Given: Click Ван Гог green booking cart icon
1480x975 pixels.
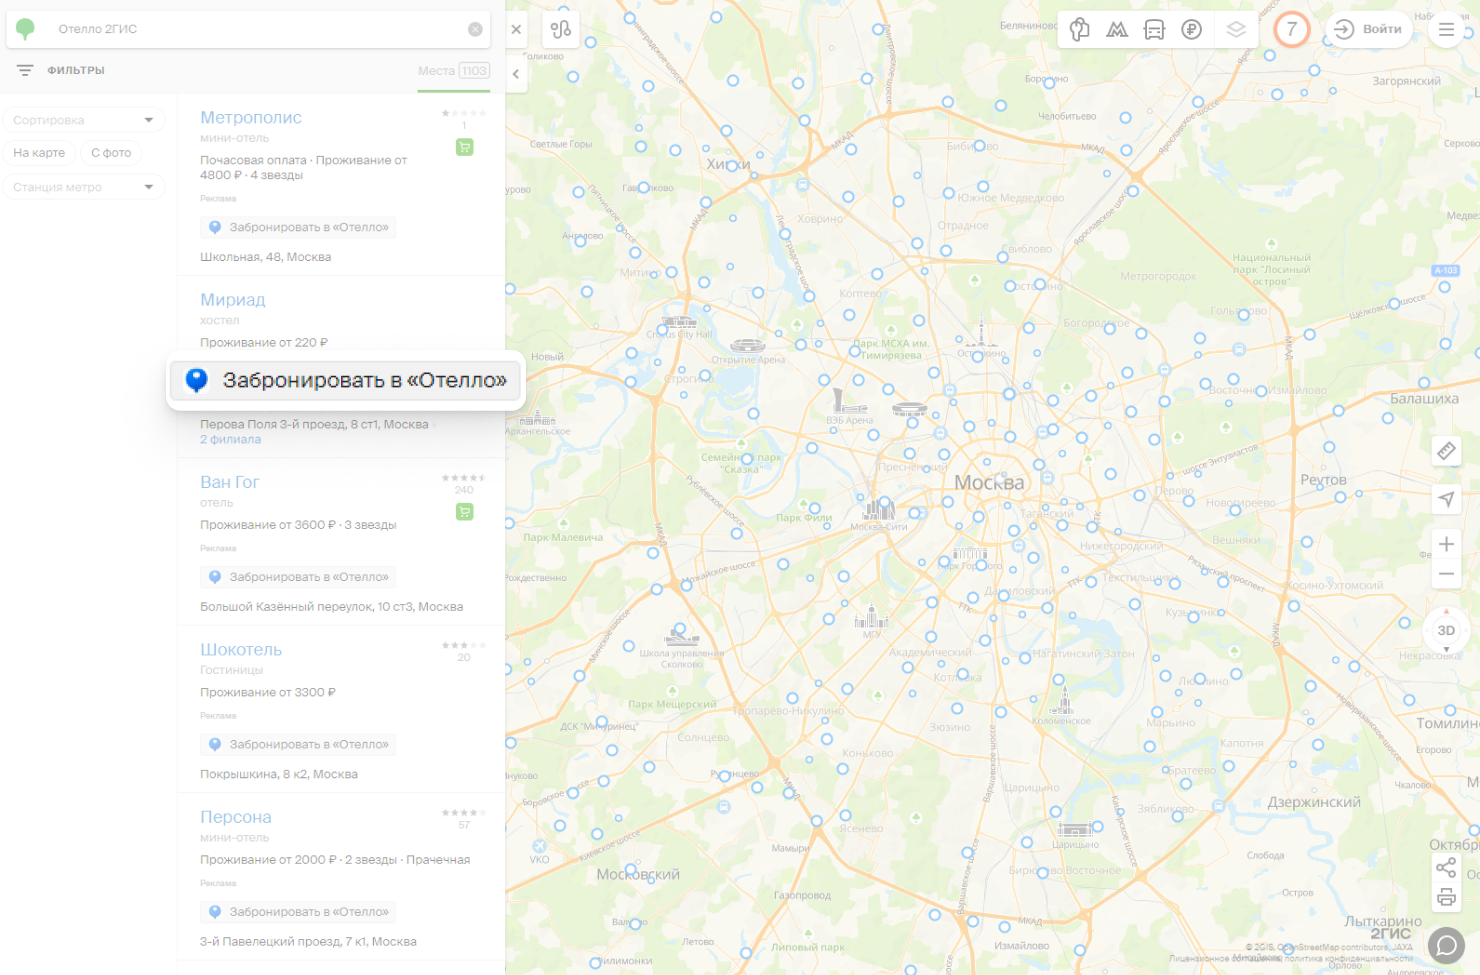Looking at the screenshot, I should [464, 512].
